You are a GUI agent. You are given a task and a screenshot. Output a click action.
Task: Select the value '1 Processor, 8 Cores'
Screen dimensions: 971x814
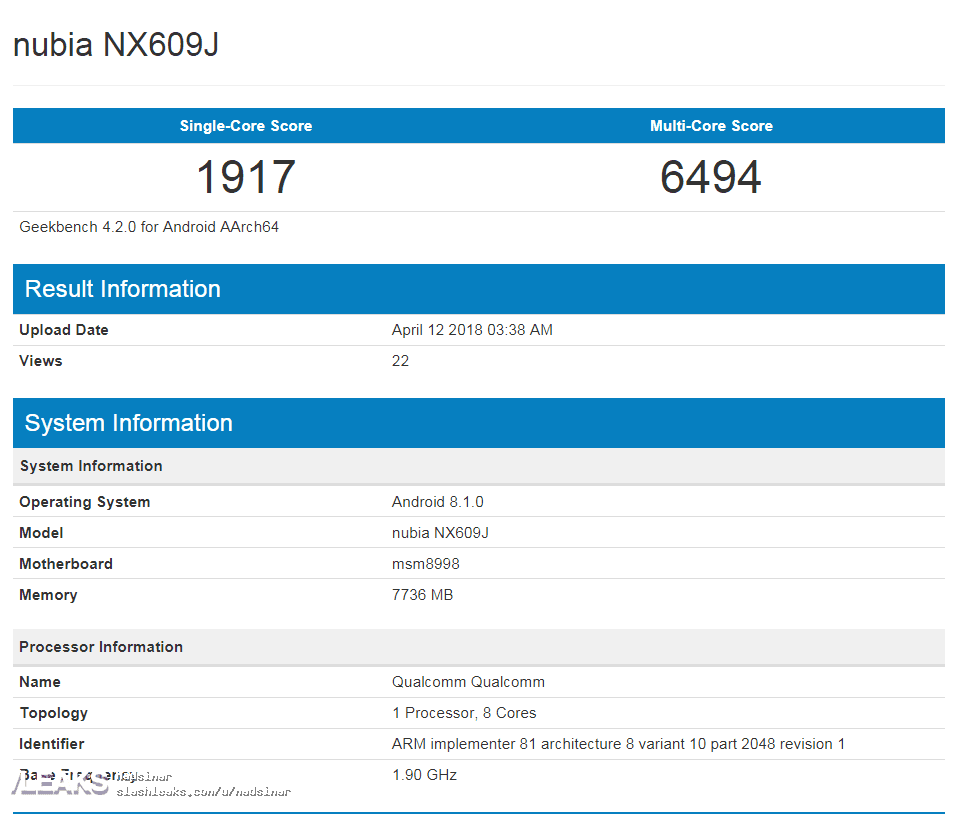(464, 713)
